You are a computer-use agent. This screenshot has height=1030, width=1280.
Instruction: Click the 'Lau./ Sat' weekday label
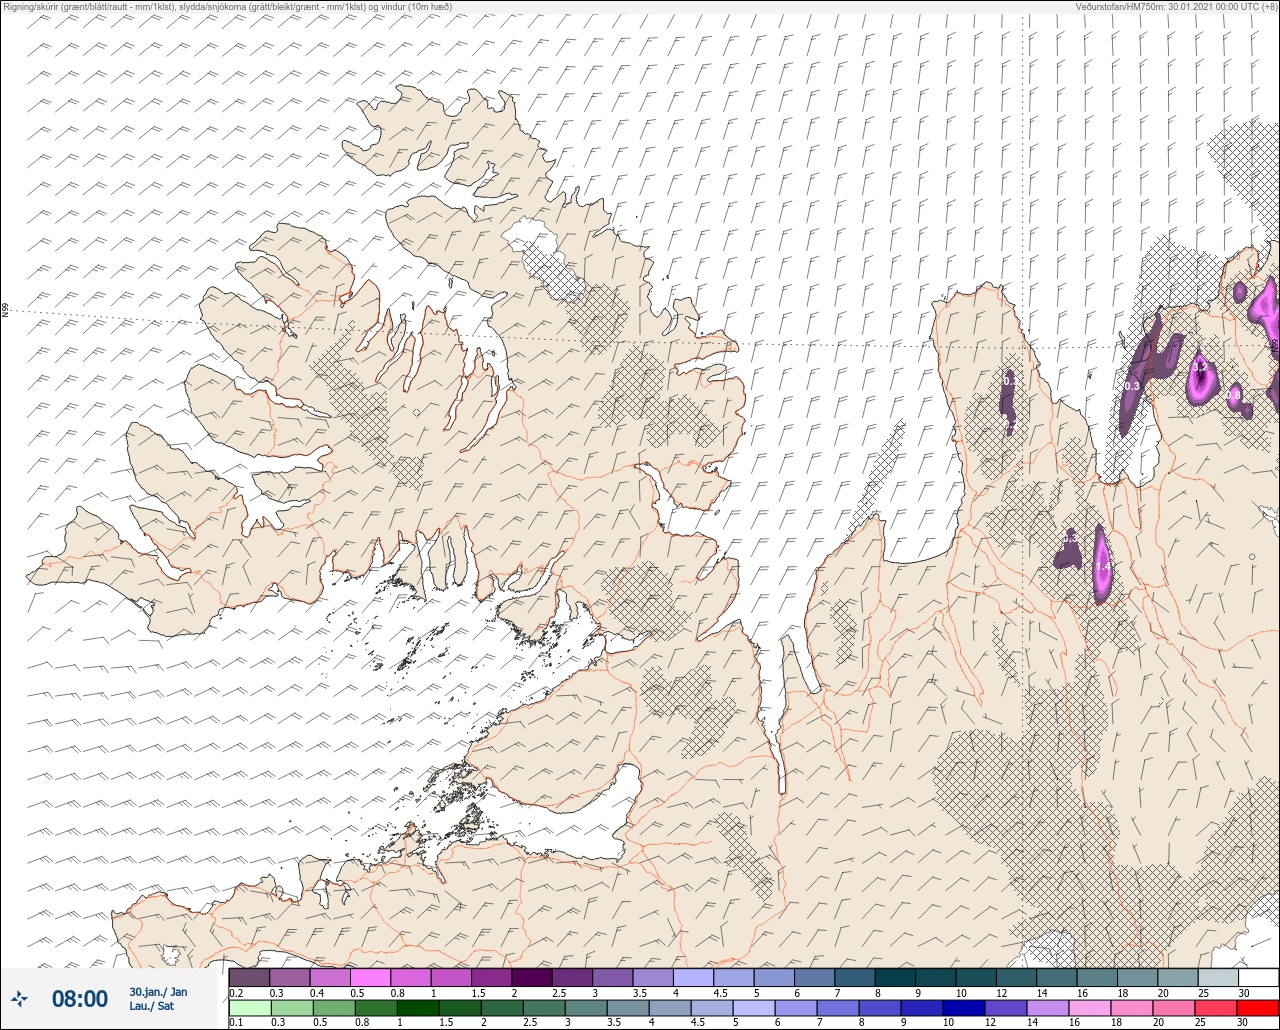point(152,1006)
